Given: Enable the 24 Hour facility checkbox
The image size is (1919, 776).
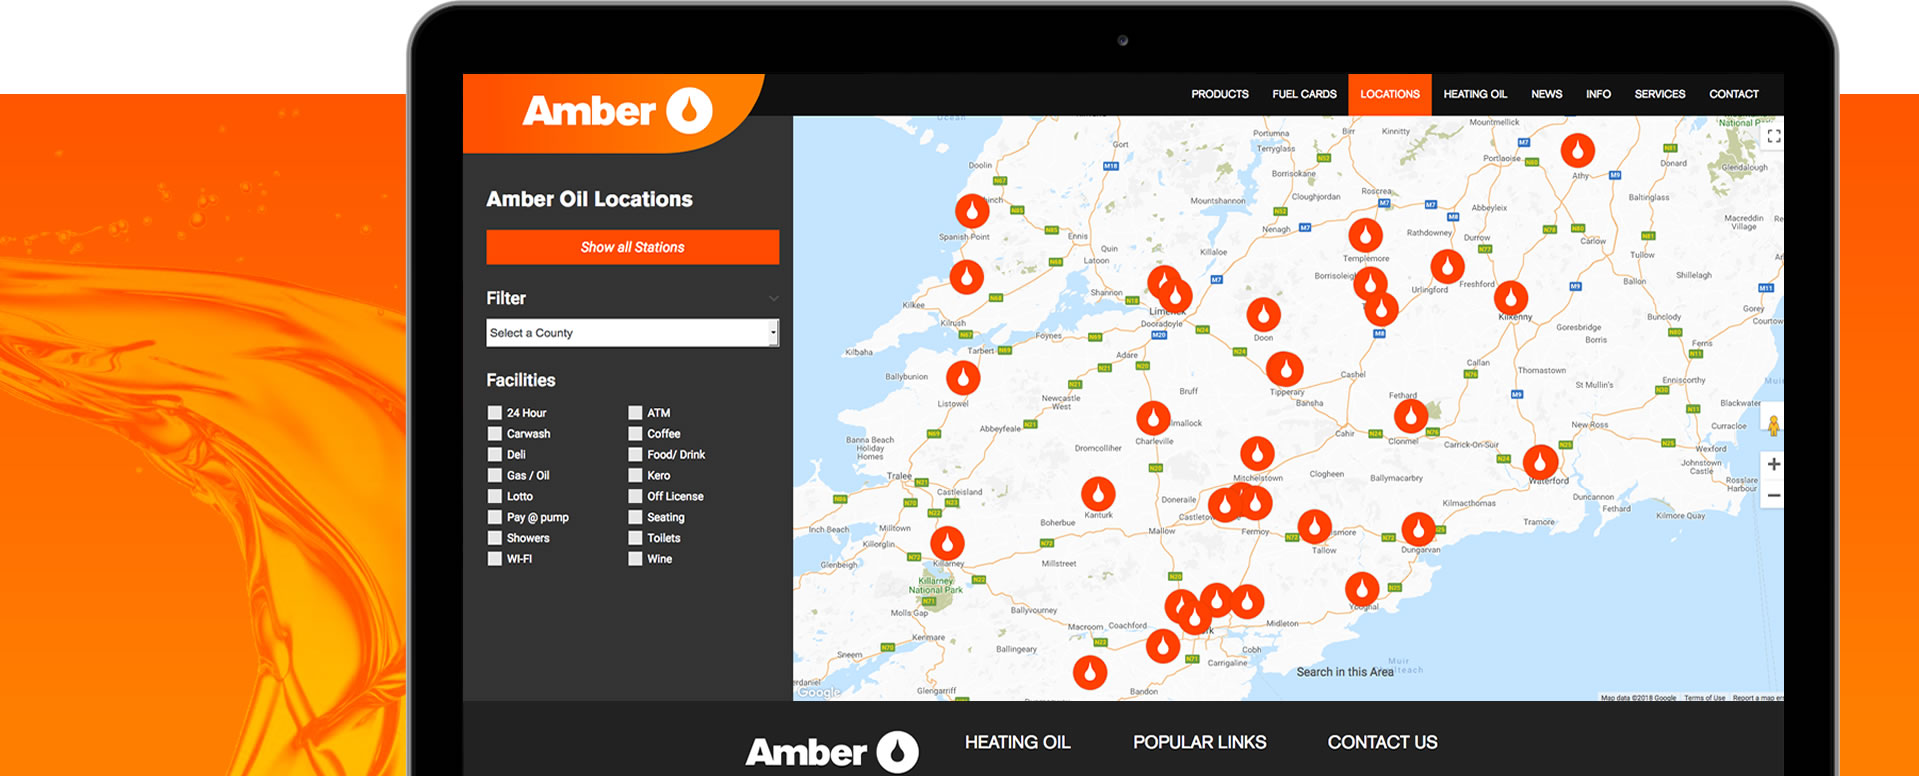Looking at the screenshot, I should 495,413.
